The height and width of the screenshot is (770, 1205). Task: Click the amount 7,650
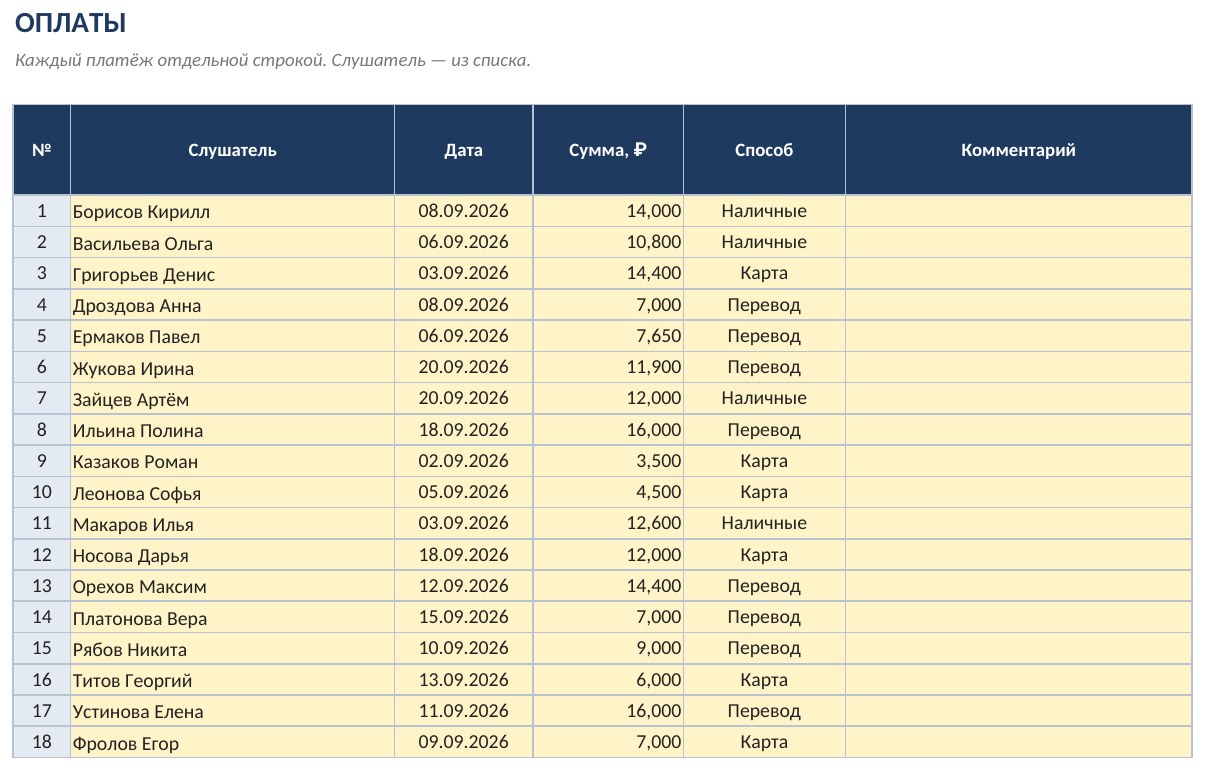pos(608,336)
